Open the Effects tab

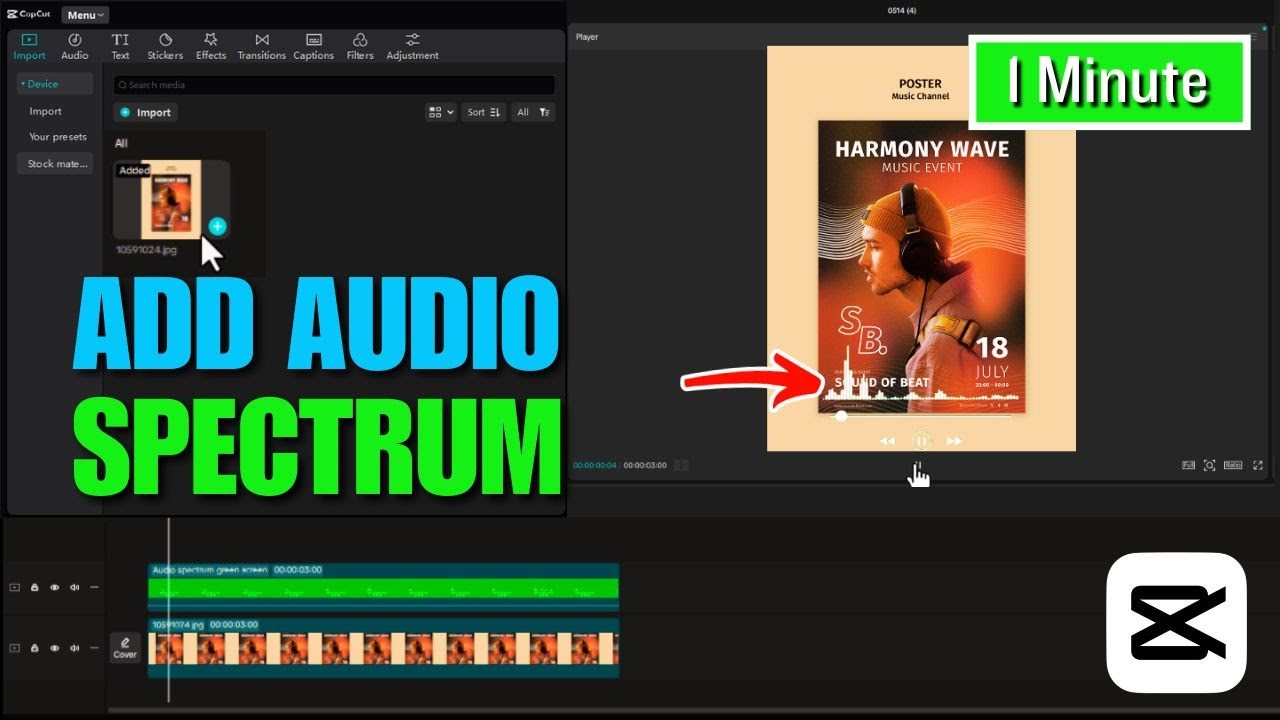pos(211,46)
